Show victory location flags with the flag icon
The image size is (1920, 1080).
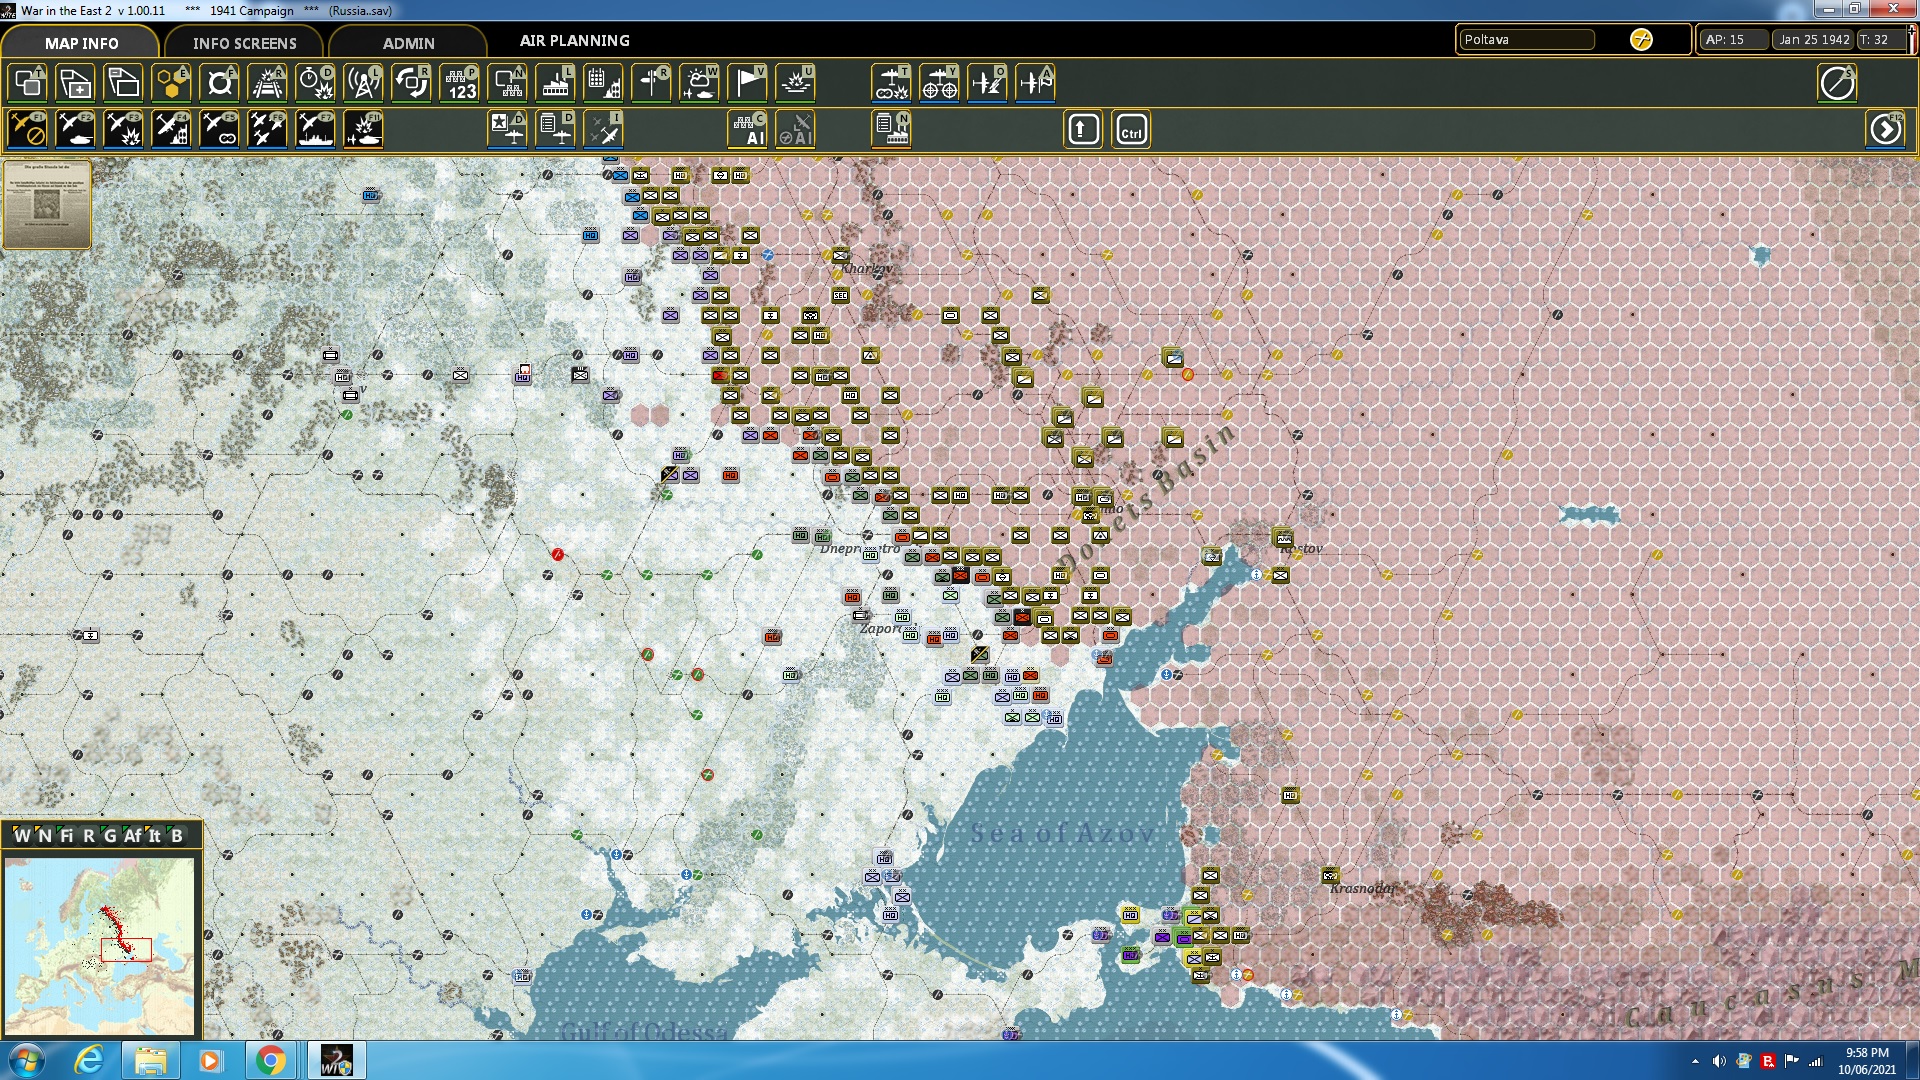(x=747, y=83)
